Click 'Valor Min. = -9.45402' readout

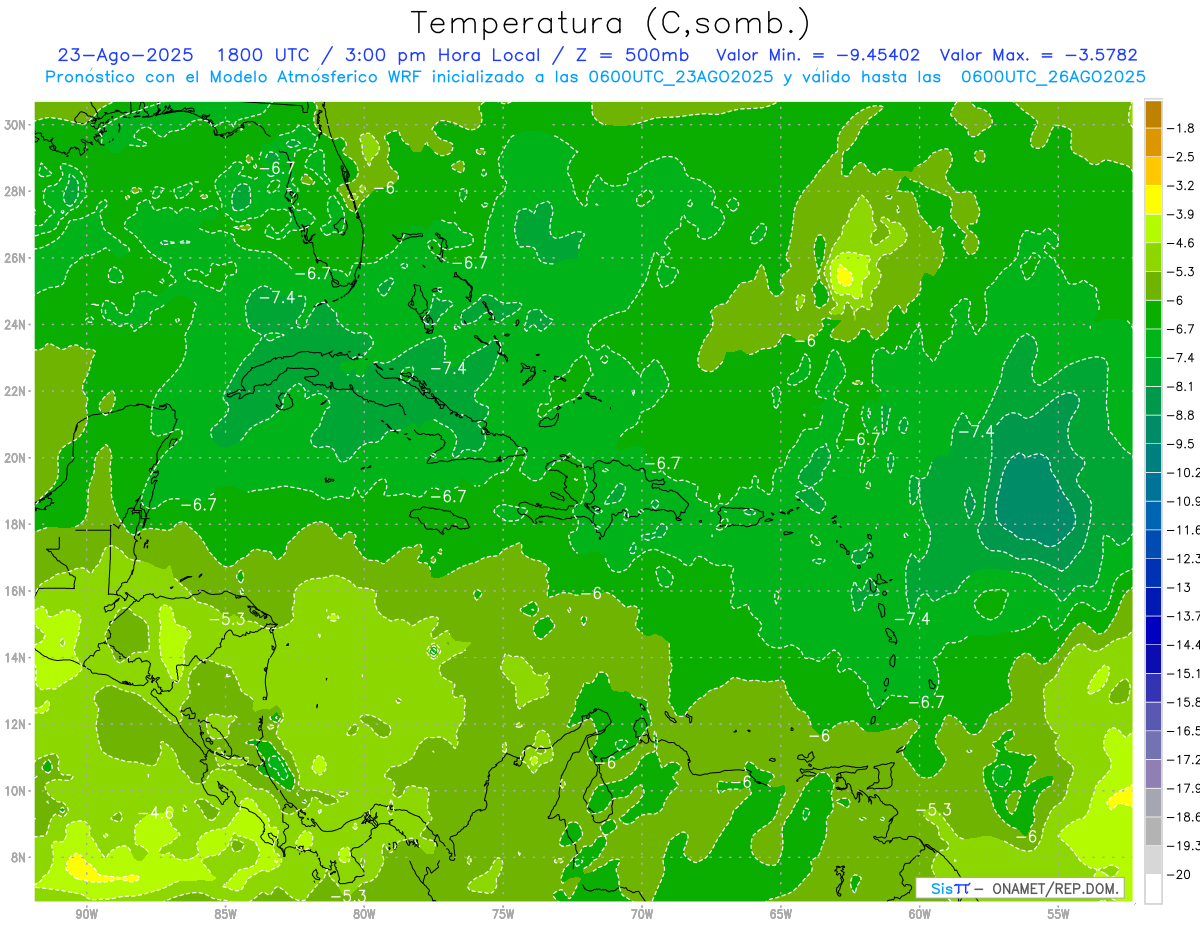tap(819, 55)
